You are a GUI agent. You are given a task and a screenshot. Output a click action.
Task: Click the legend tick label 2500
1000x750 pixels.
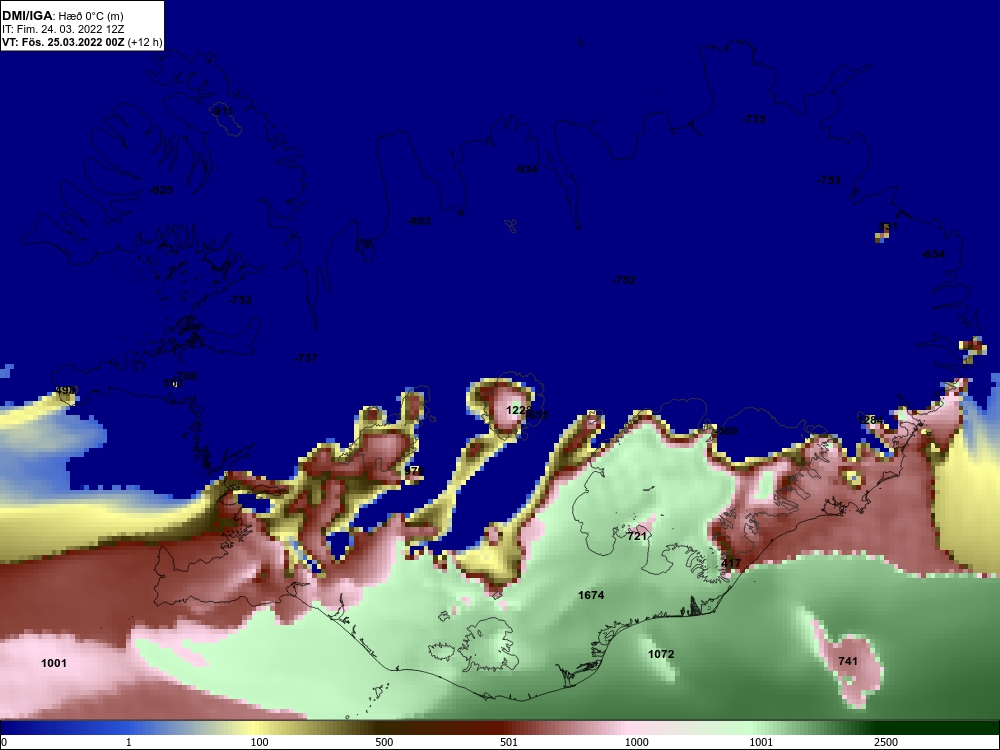coord(886,742)
